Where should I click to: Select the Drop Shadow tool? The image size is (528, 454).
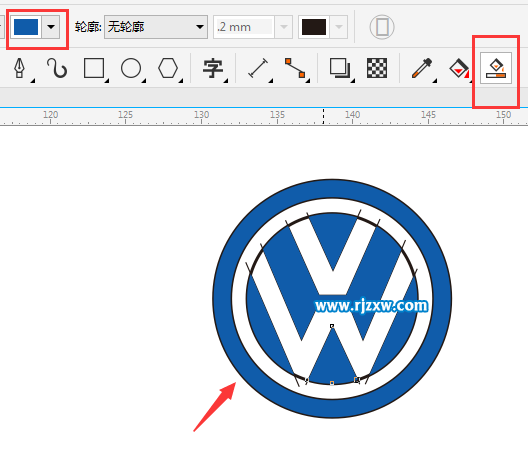340,68
